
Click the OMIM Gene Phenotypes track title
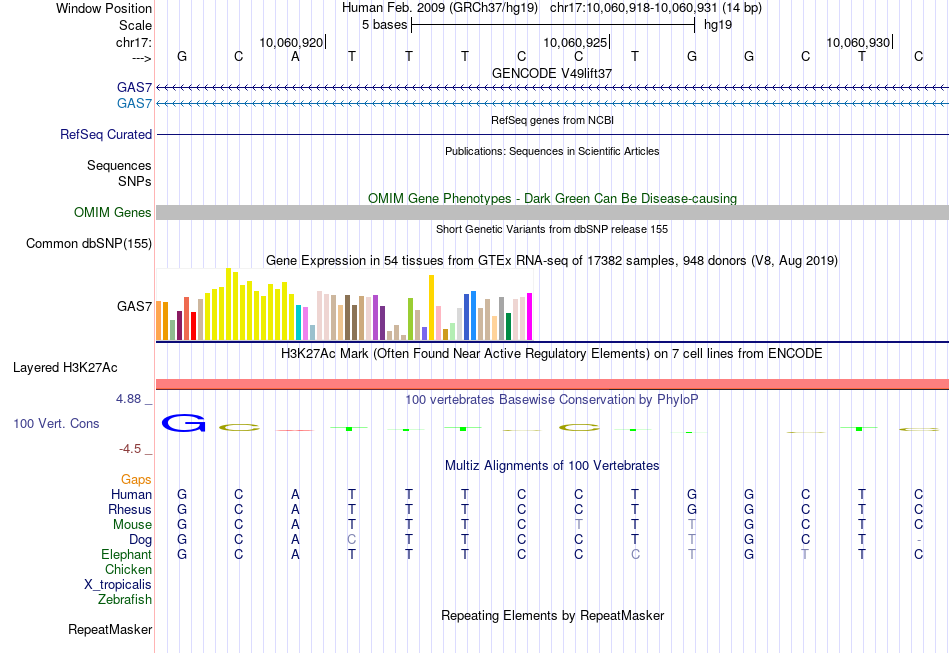coord(552,199)
